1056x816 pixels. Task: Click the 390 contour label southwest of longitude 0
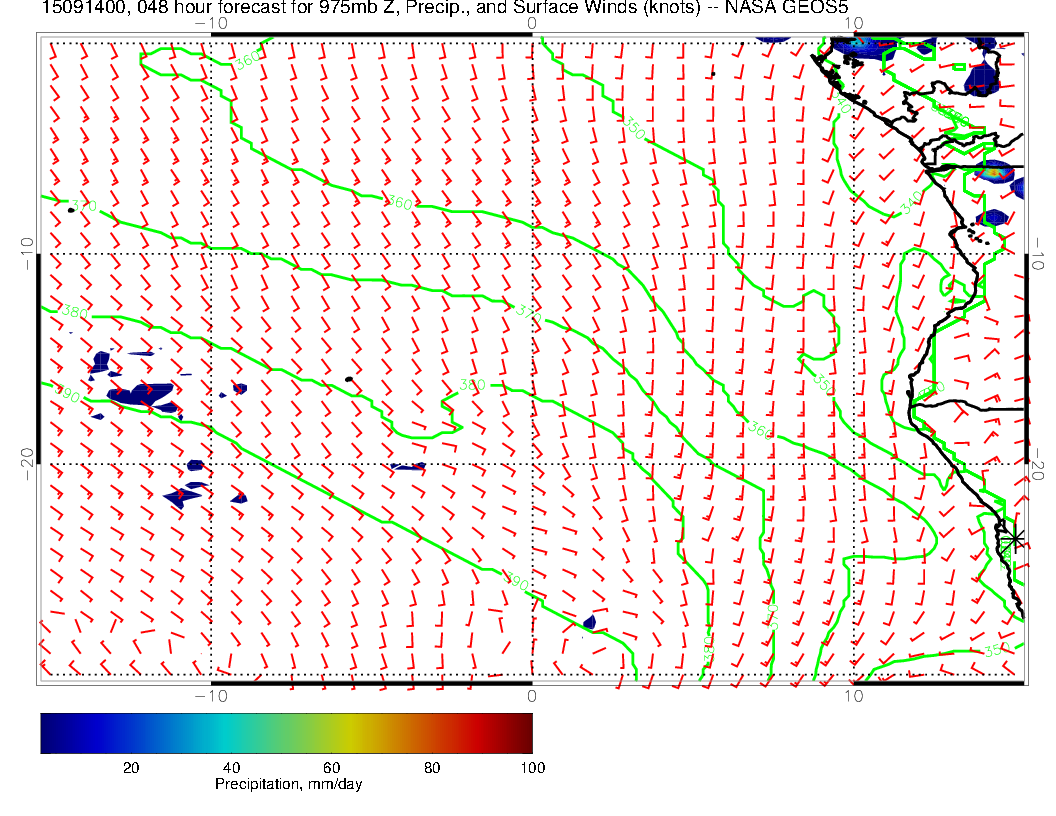(x=516, y=581)
